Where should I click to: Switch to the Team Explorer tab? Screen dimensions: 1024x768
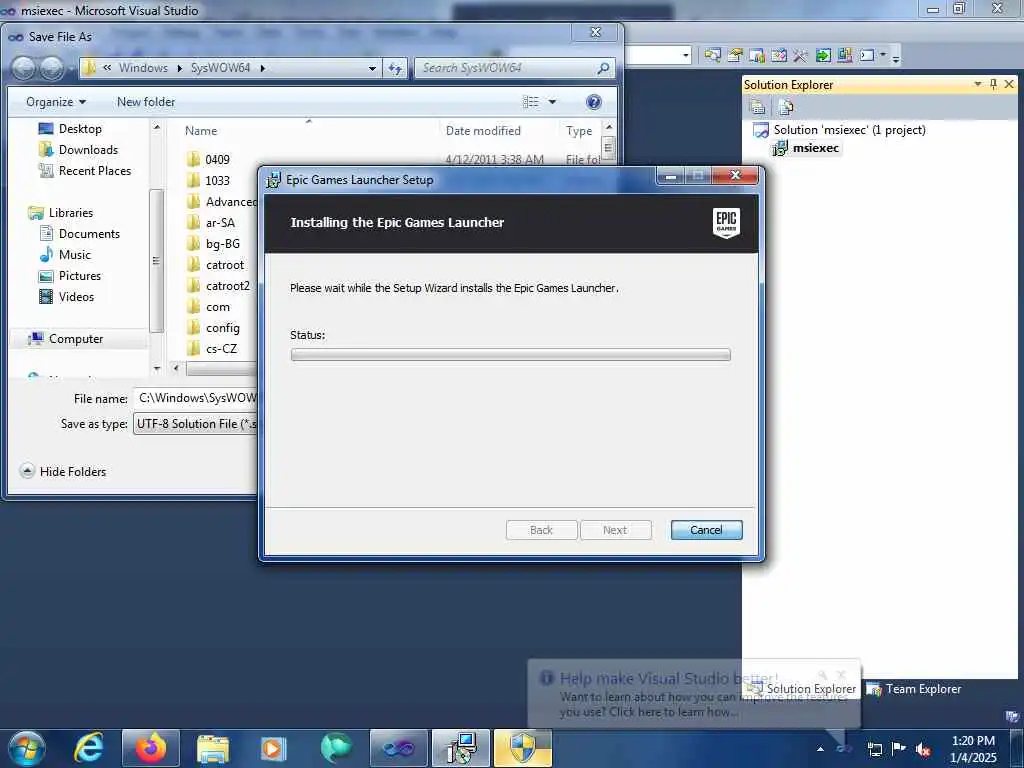[x=914, y=689]
